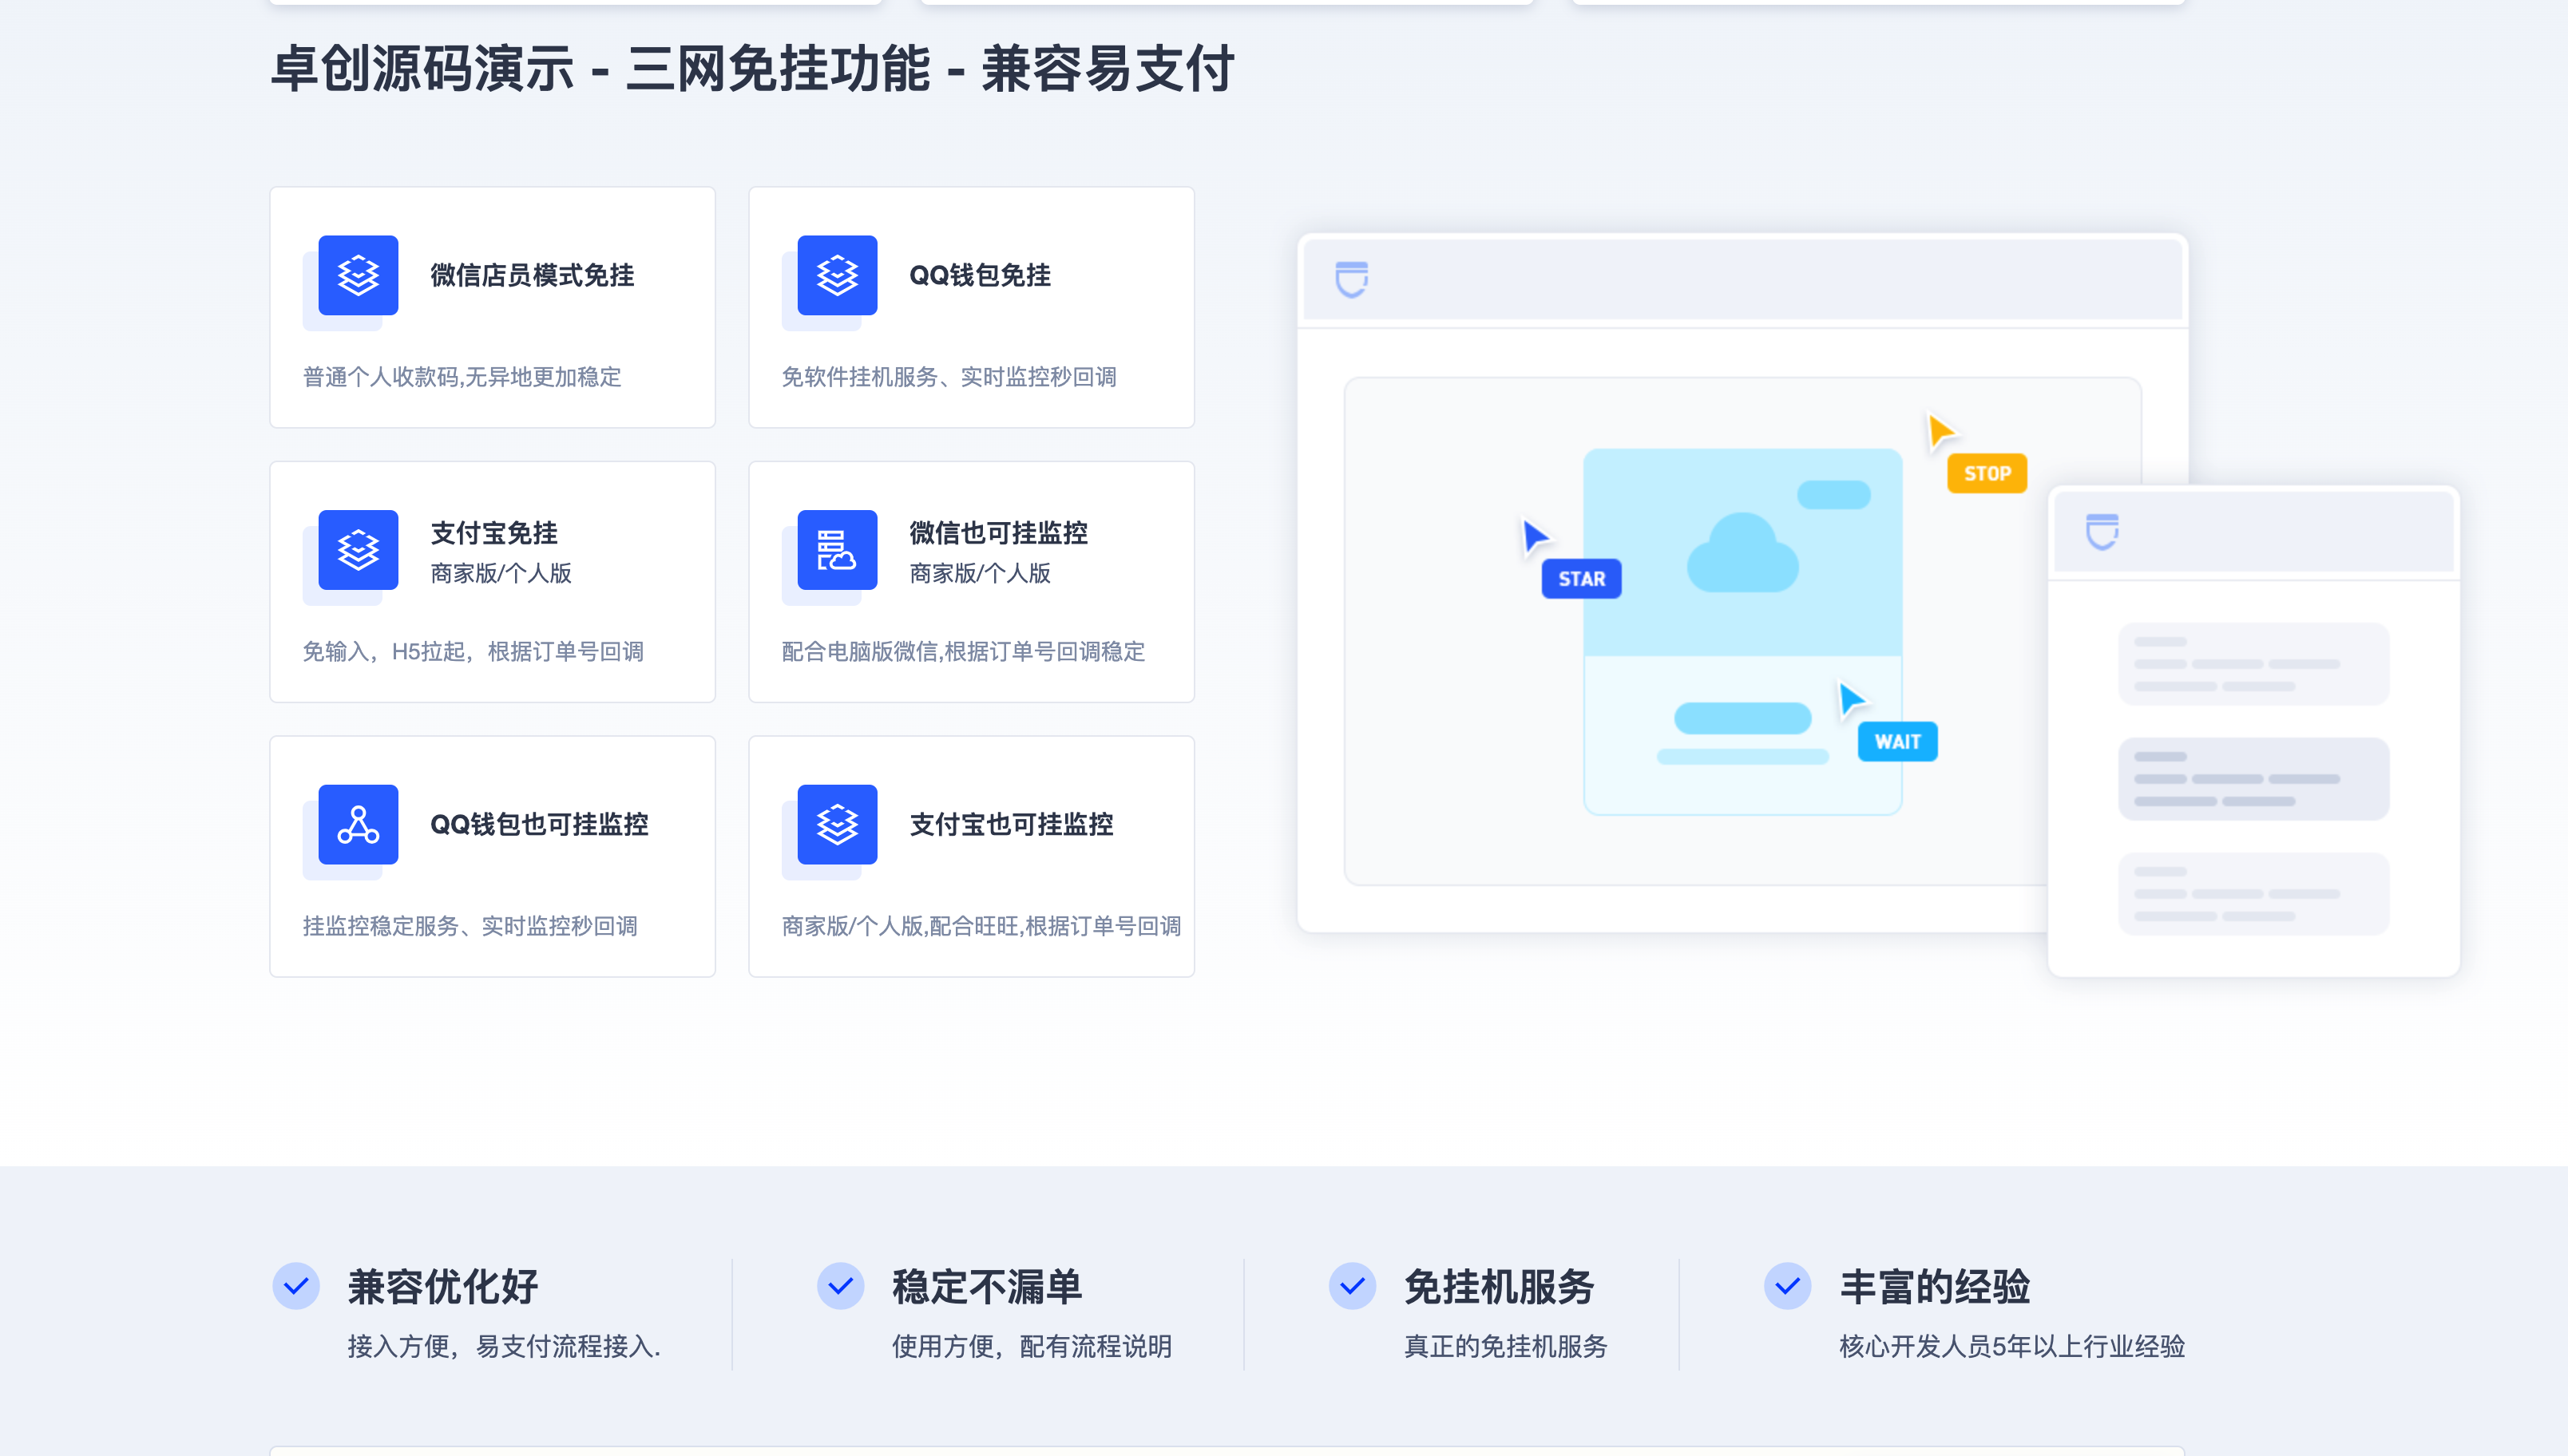Select the 支付宝也可挂监控 card title
This screenshot has height=1456, width=2568.
(1011, 825)
